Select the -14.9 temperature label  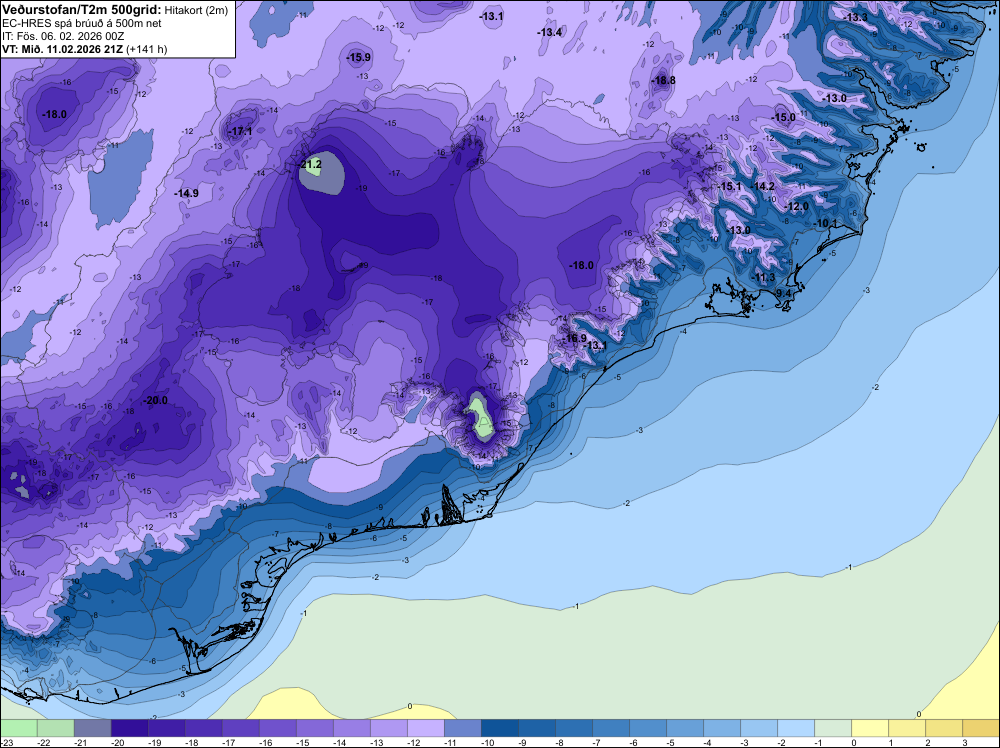pos(188,193)
